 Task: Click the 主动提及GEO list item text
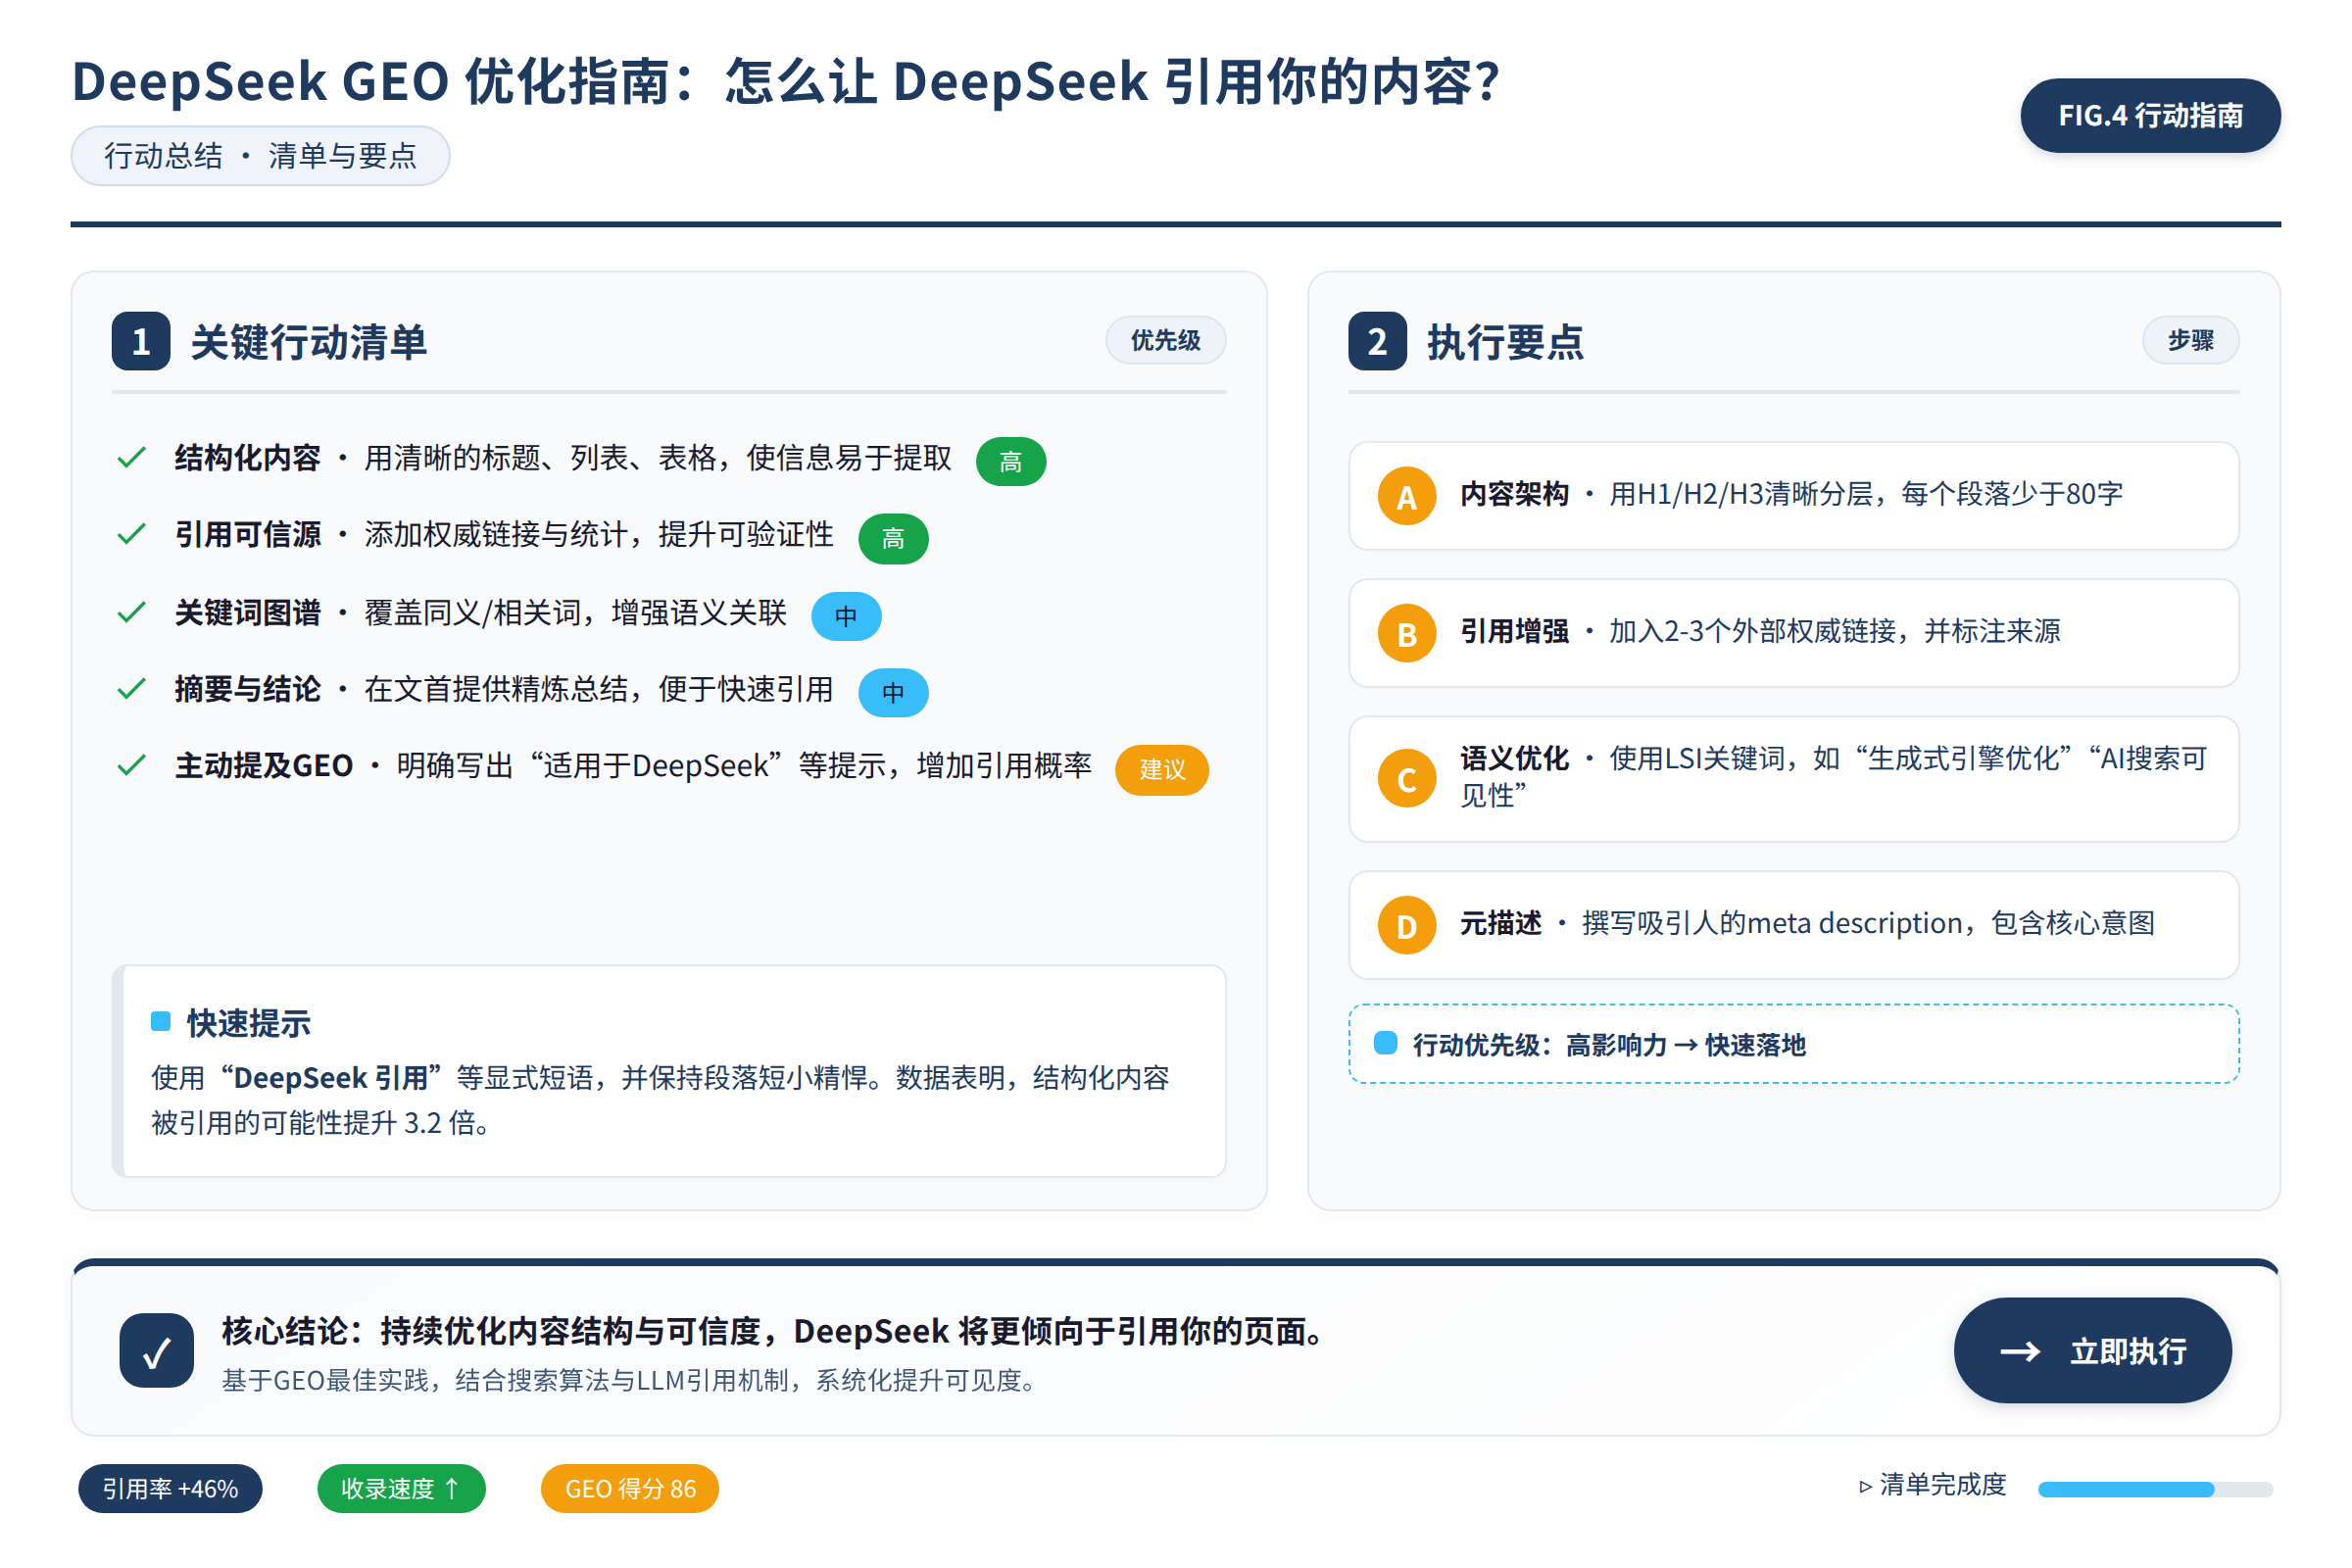point(633,766)
